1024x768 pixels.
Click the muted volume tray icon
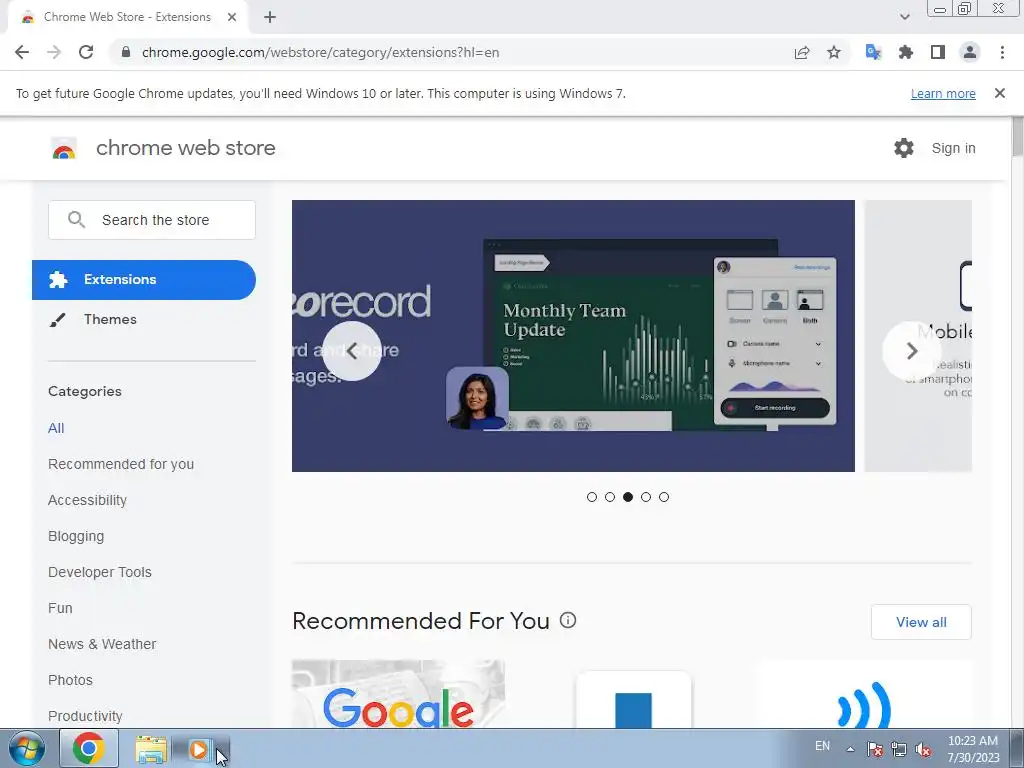pyautogui.click(x=923, y=749)
